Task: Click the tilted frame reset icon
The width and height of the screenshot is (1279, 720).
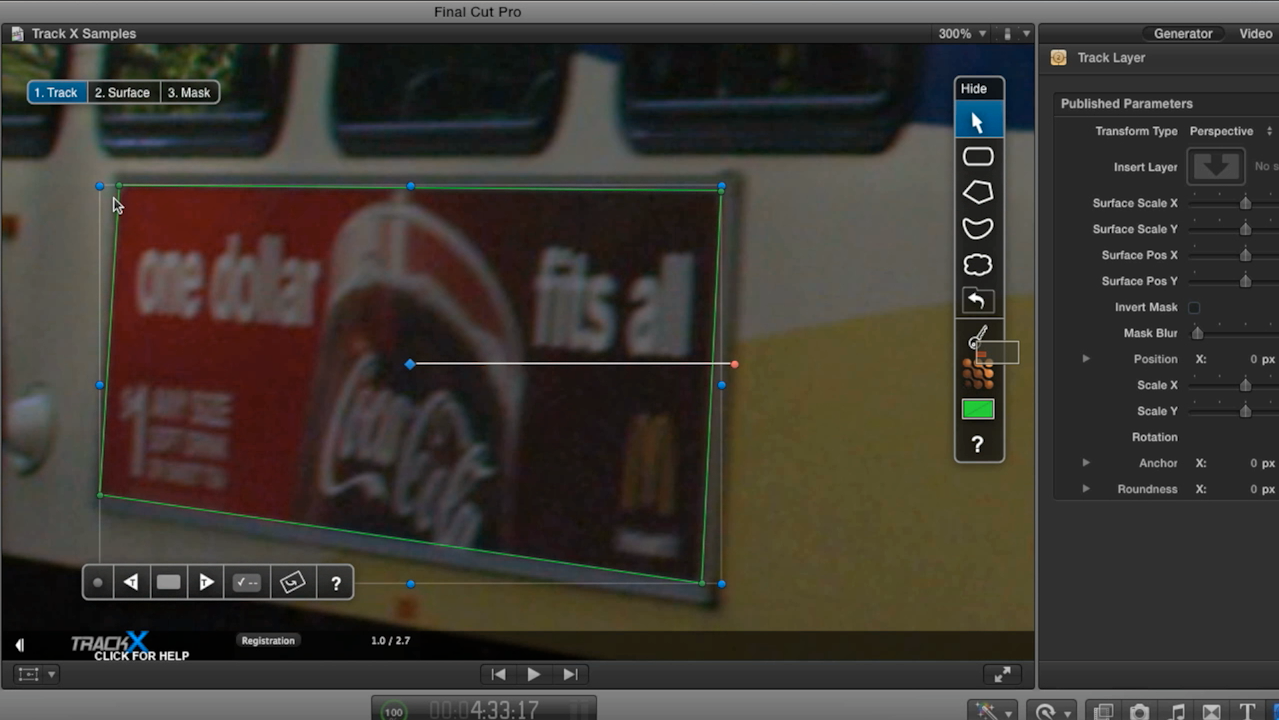Action: pyautogui.click(x=292, y=583)
